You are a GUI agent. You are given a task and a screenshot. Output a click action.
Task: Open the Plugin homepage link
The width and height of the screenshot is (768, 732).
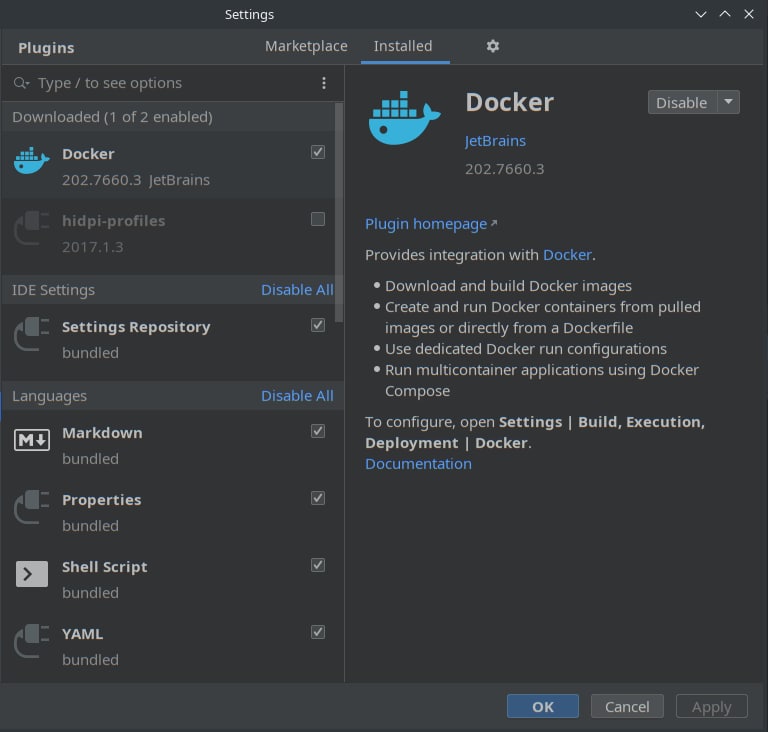point(426,224)
